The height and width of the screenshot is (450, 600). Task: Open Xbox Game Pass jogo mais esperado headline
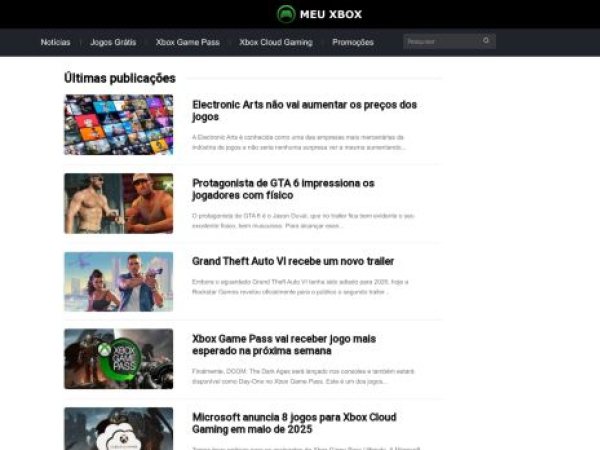pyautogui.click(x=284, y=345)
